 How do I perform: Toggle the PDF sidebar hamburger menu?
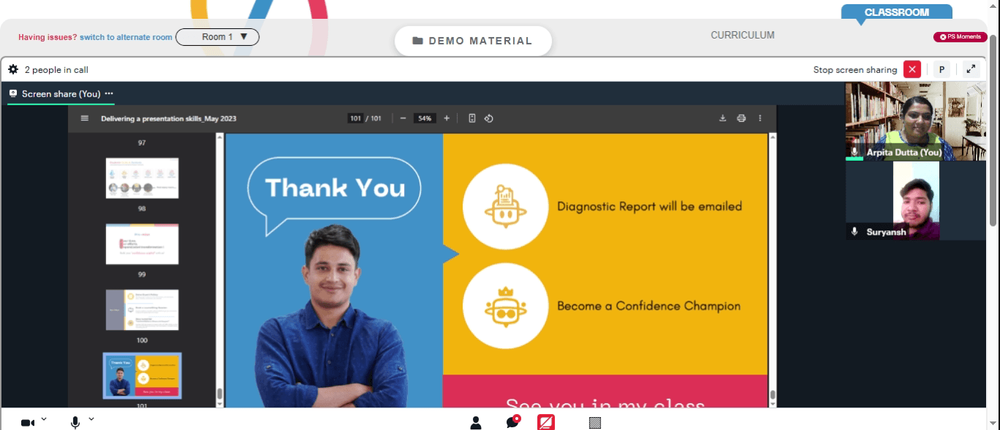tap(85, 118)
